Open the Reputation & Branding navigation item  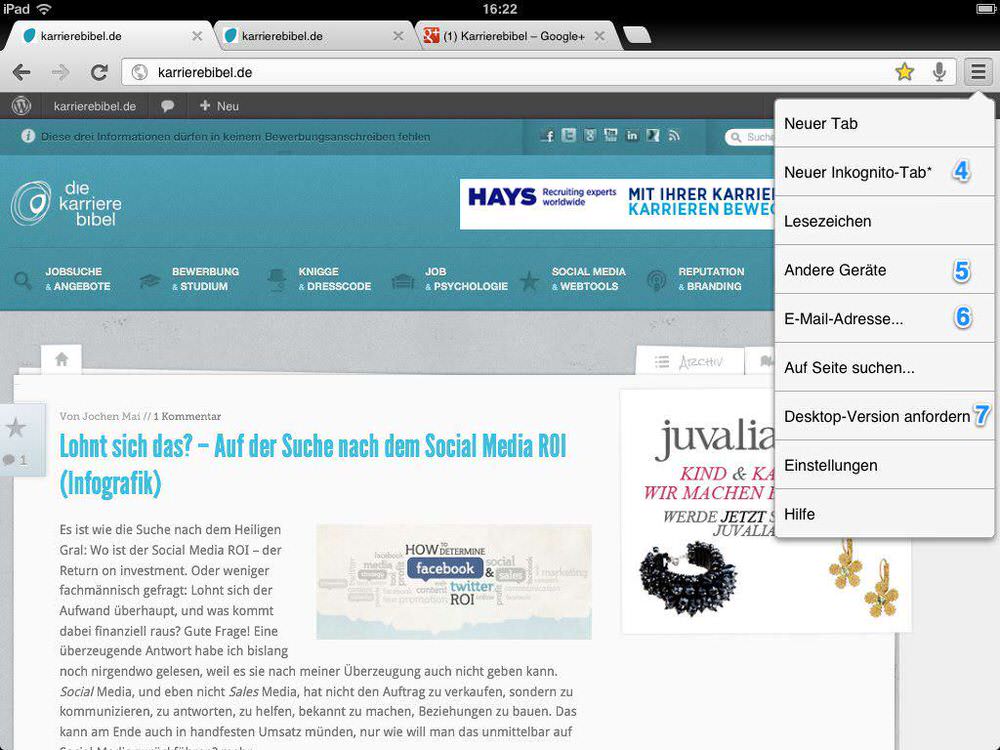pyautogui.click(x=695, y=279)
